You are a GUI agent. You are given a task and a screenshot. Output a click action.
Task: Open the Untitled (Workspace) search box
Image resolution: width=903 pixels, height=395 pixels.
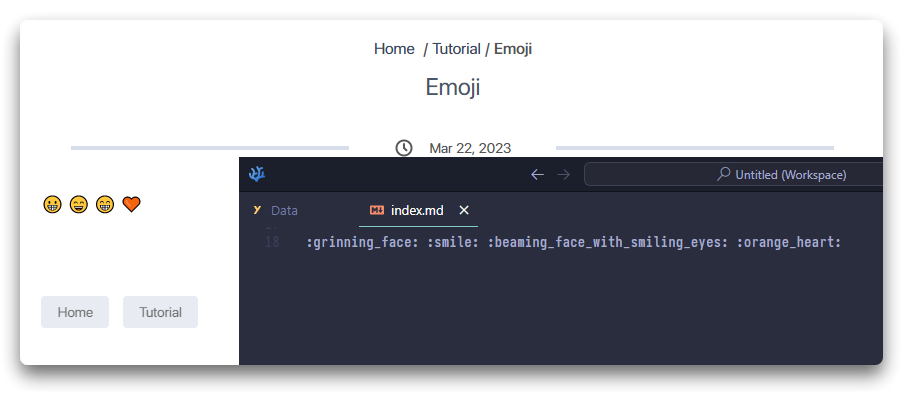(733, 174)
